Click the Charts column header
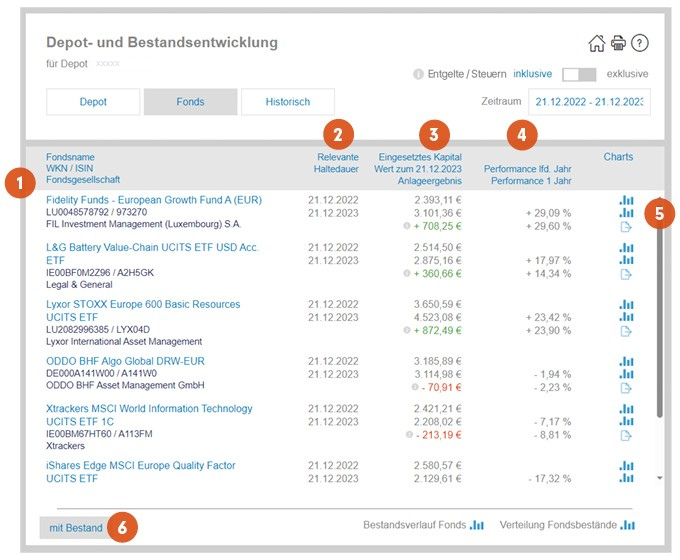Screen dimensions: 680x560 (x=618, y=157)
